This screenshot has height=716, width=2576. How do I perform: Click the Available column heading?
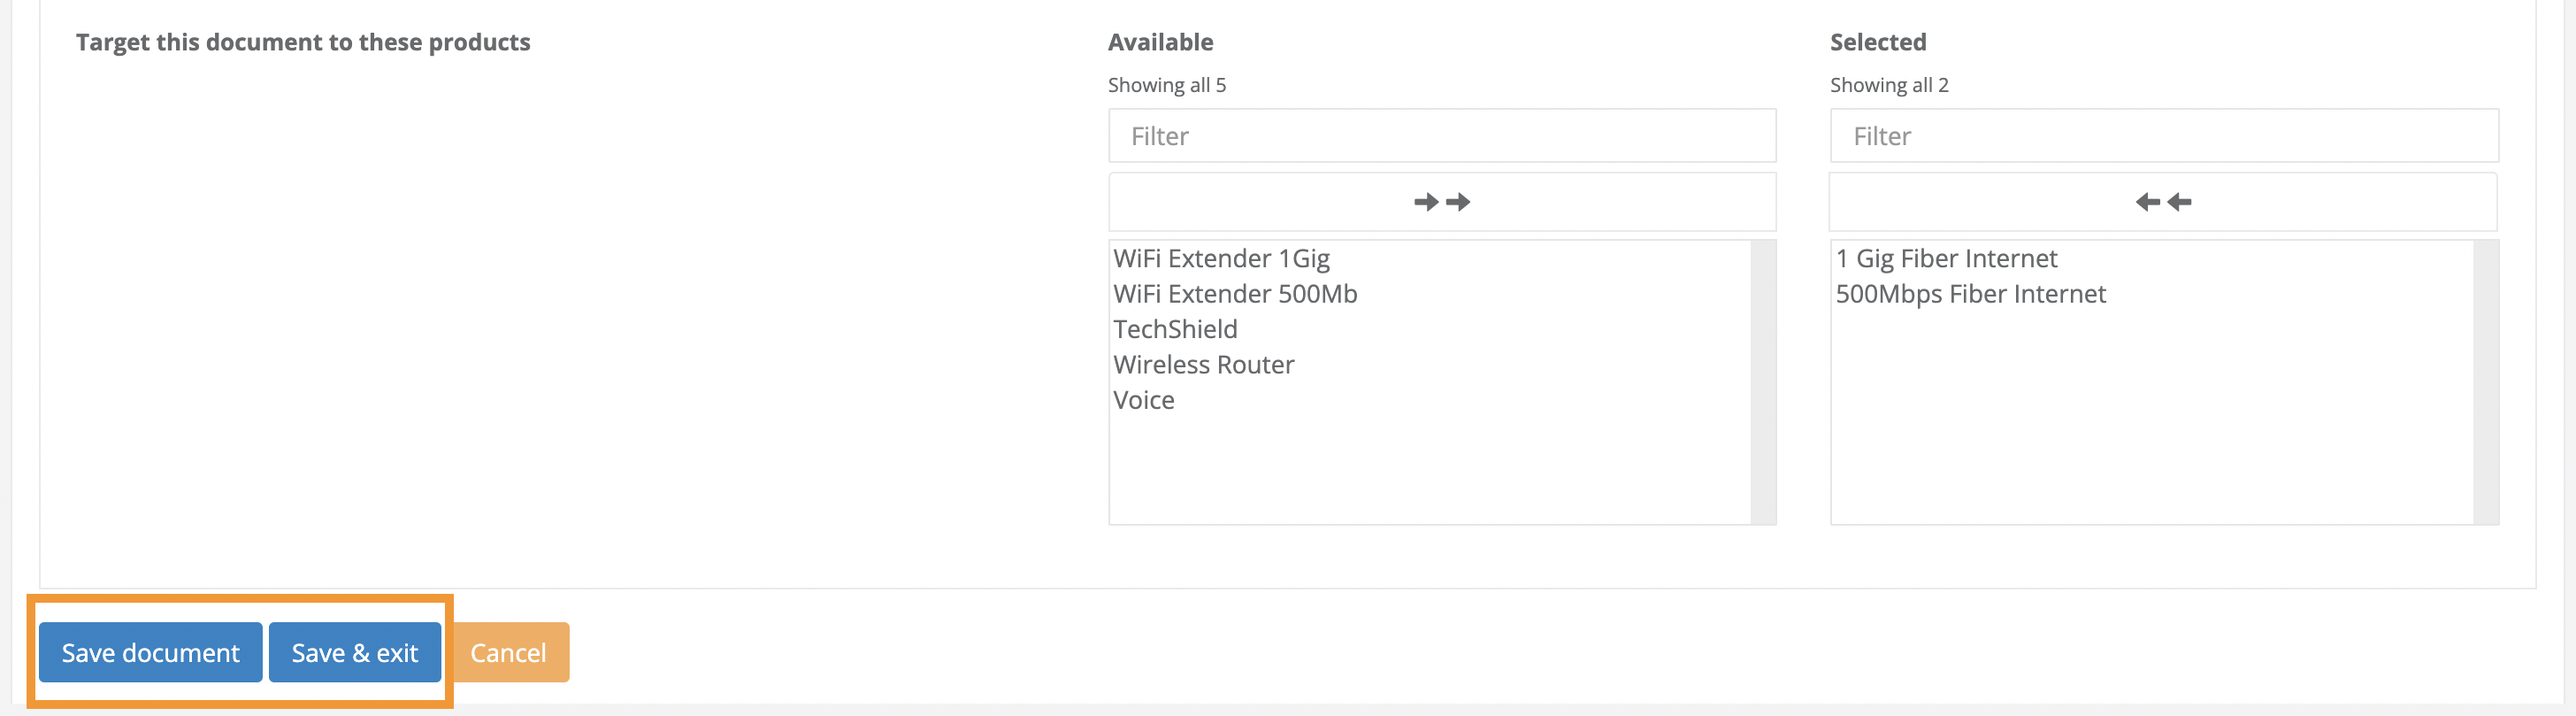coord(1159,42)
